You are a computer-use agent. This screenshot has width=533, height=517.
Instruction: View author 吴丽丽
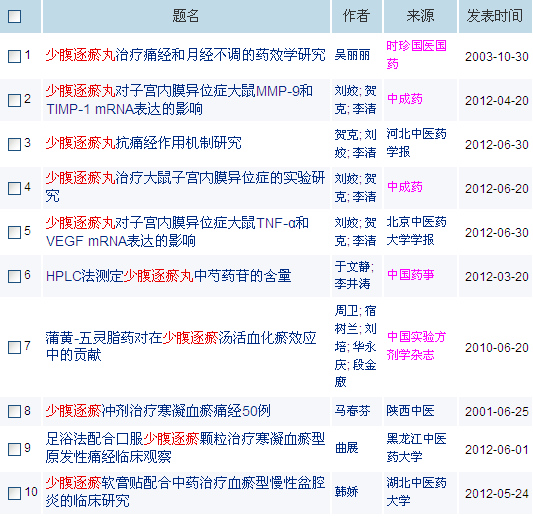pyautogui.click(x=352, y=55)
